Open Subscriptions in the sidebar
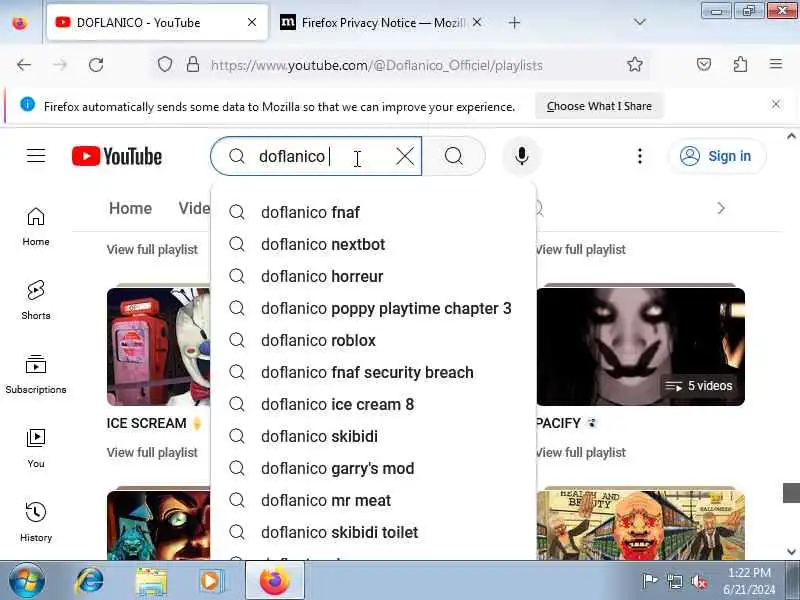800x600 pixels. (x=36, y=374)
